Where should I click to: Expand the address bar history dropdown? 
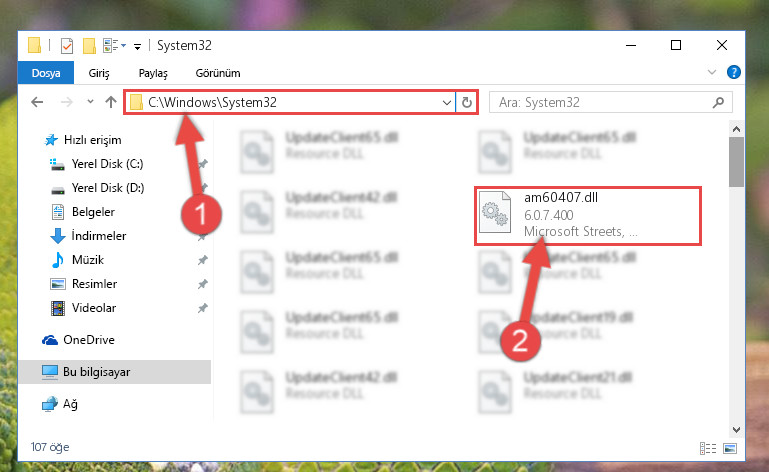pos(446,103)
